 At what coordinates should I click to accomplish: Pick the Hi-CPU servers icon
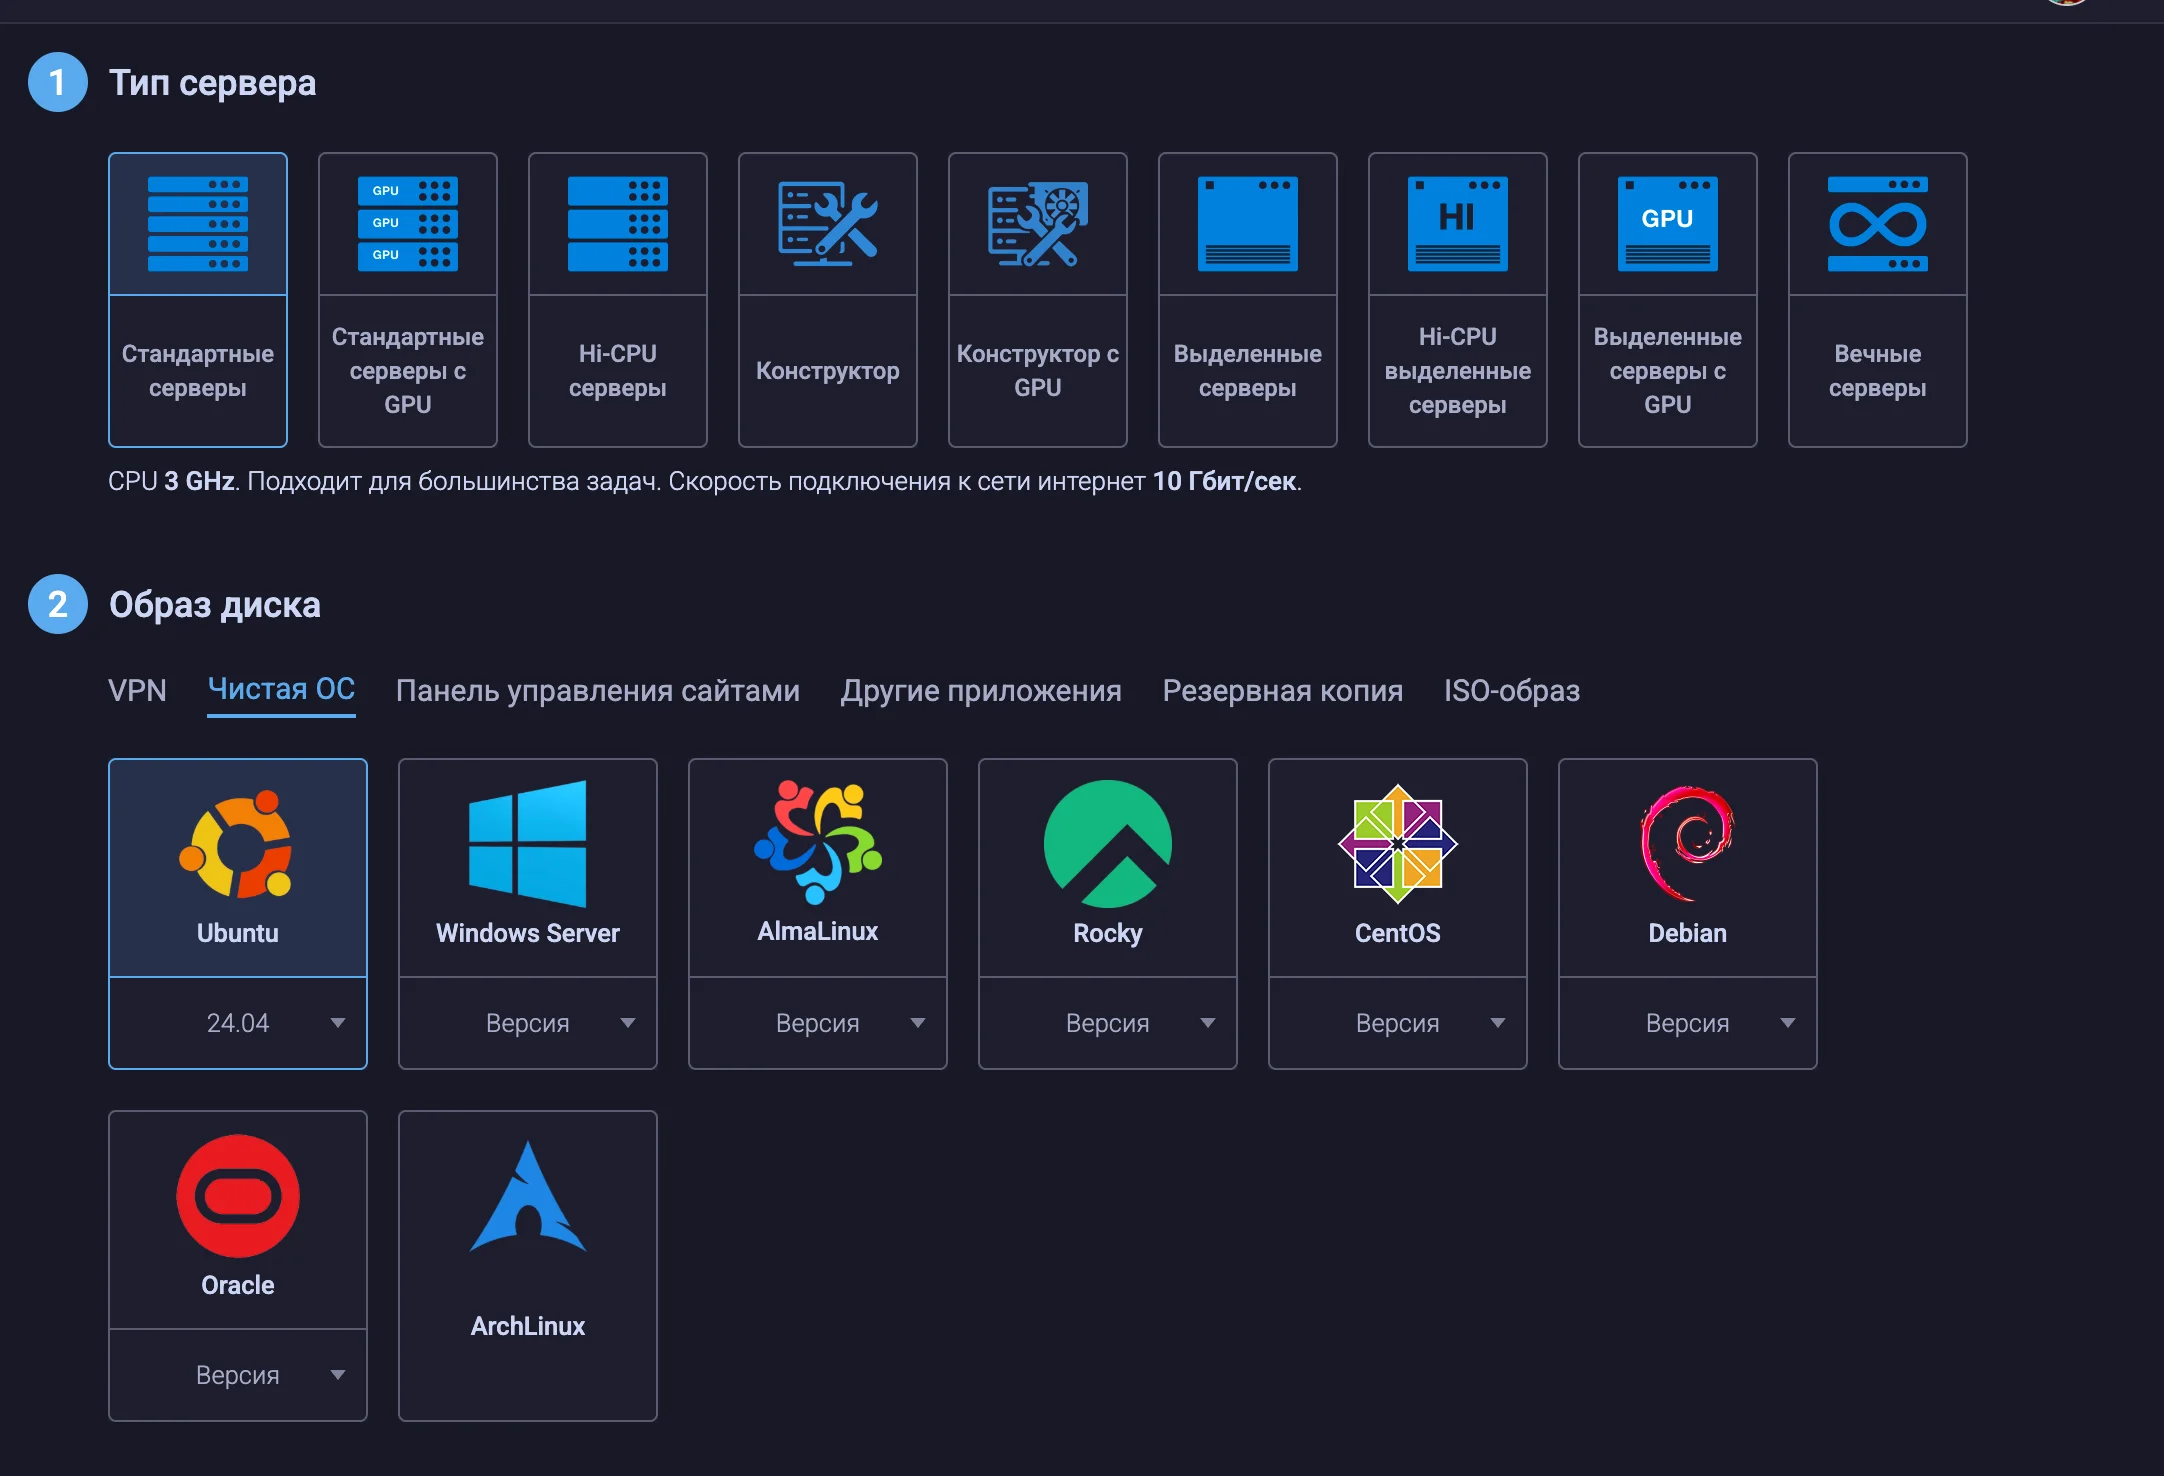tap(618, 224)
